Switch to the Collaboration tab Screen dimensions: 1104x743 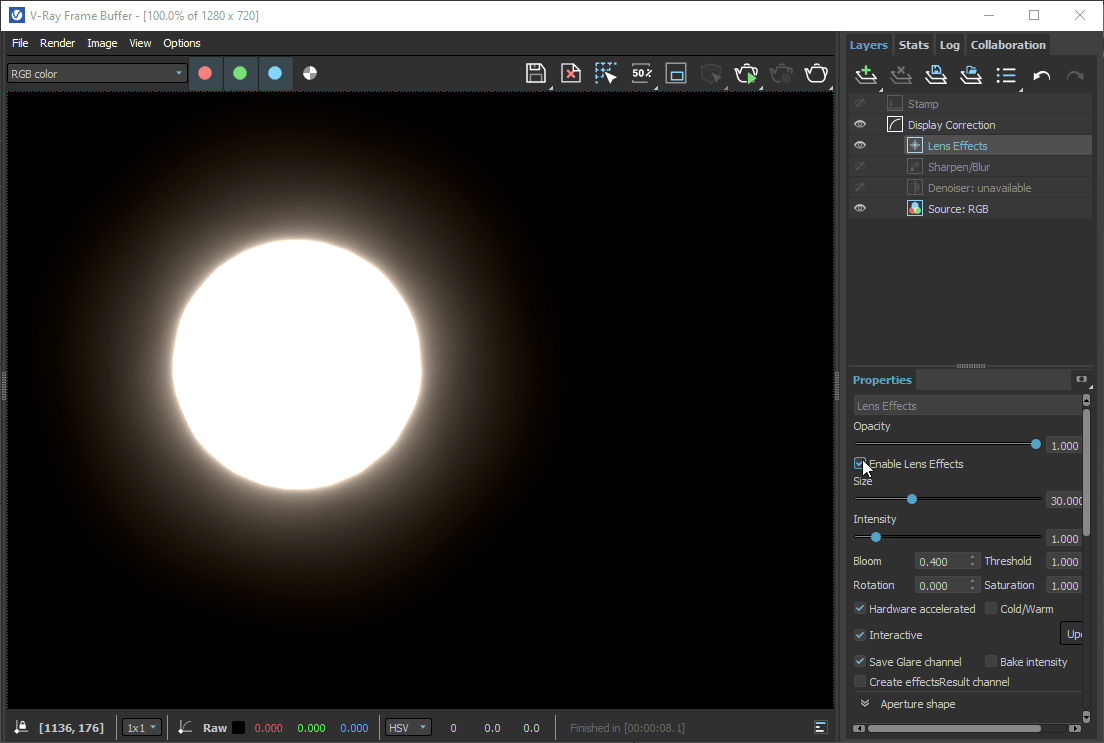pyautogui.click(x=1008, y=44)
